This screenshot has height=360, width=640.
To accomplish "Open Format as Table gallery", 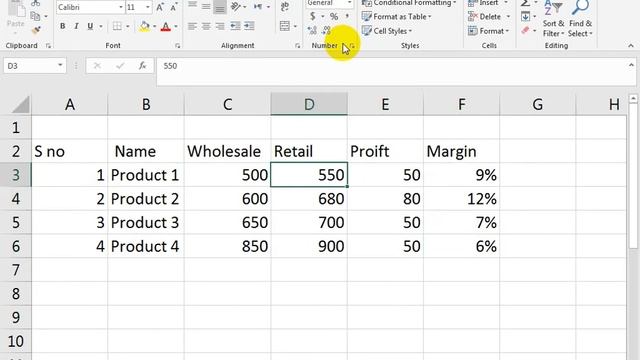I will (x=396, y=17).
